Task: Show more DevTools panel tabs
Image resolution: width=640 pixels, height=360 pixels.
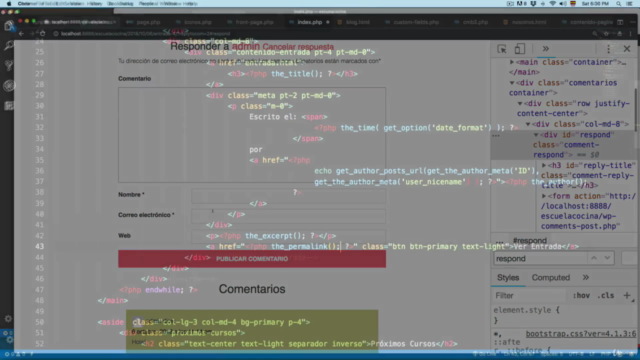Action: (x=545, y=49)
